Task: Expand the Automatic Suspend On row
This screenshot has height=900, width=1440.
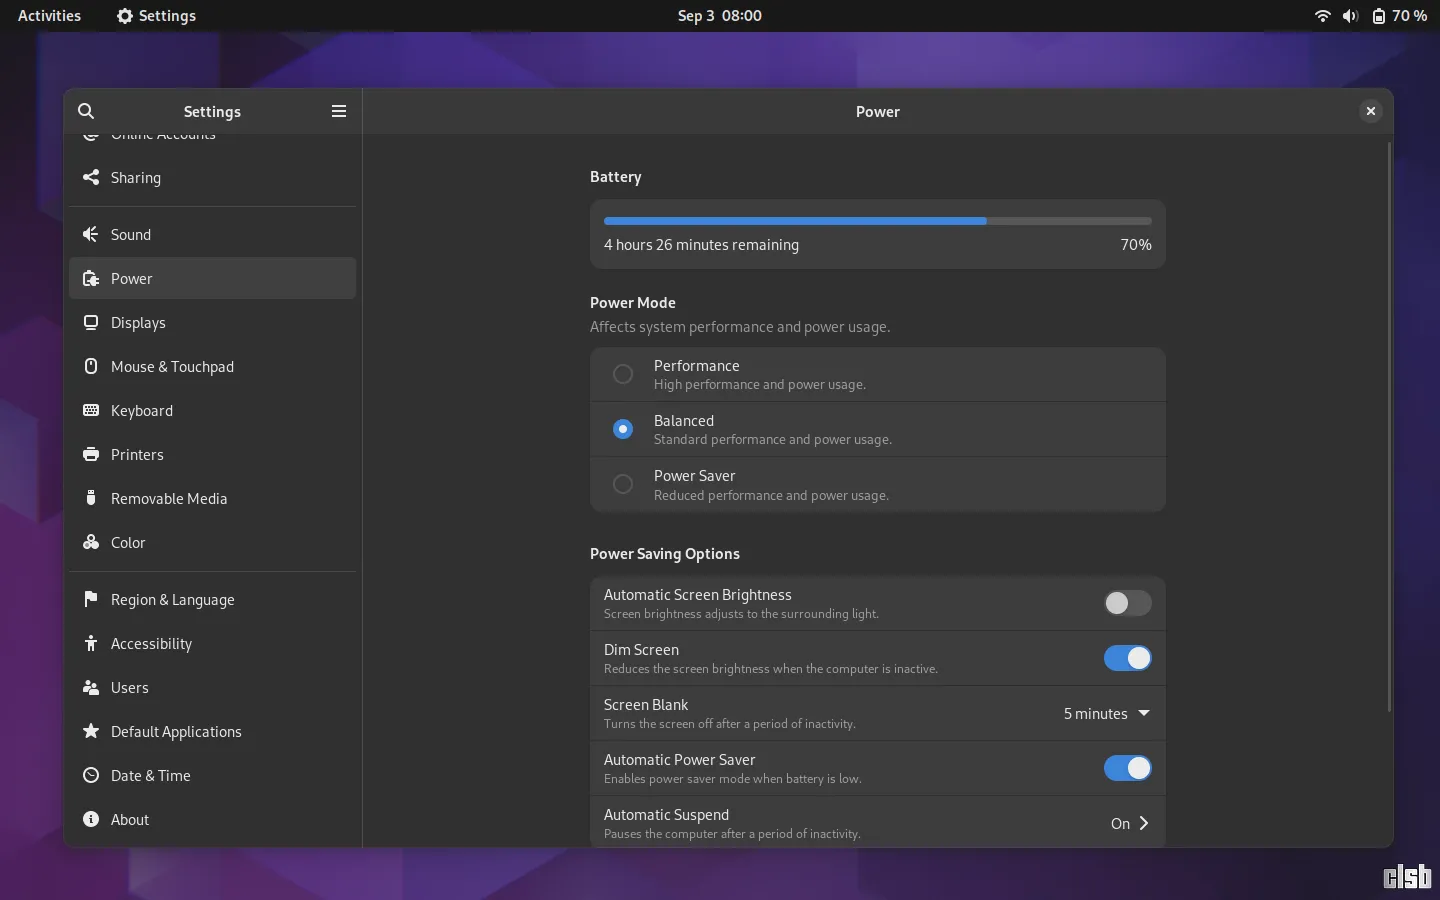Action: (x=878, y=823)
